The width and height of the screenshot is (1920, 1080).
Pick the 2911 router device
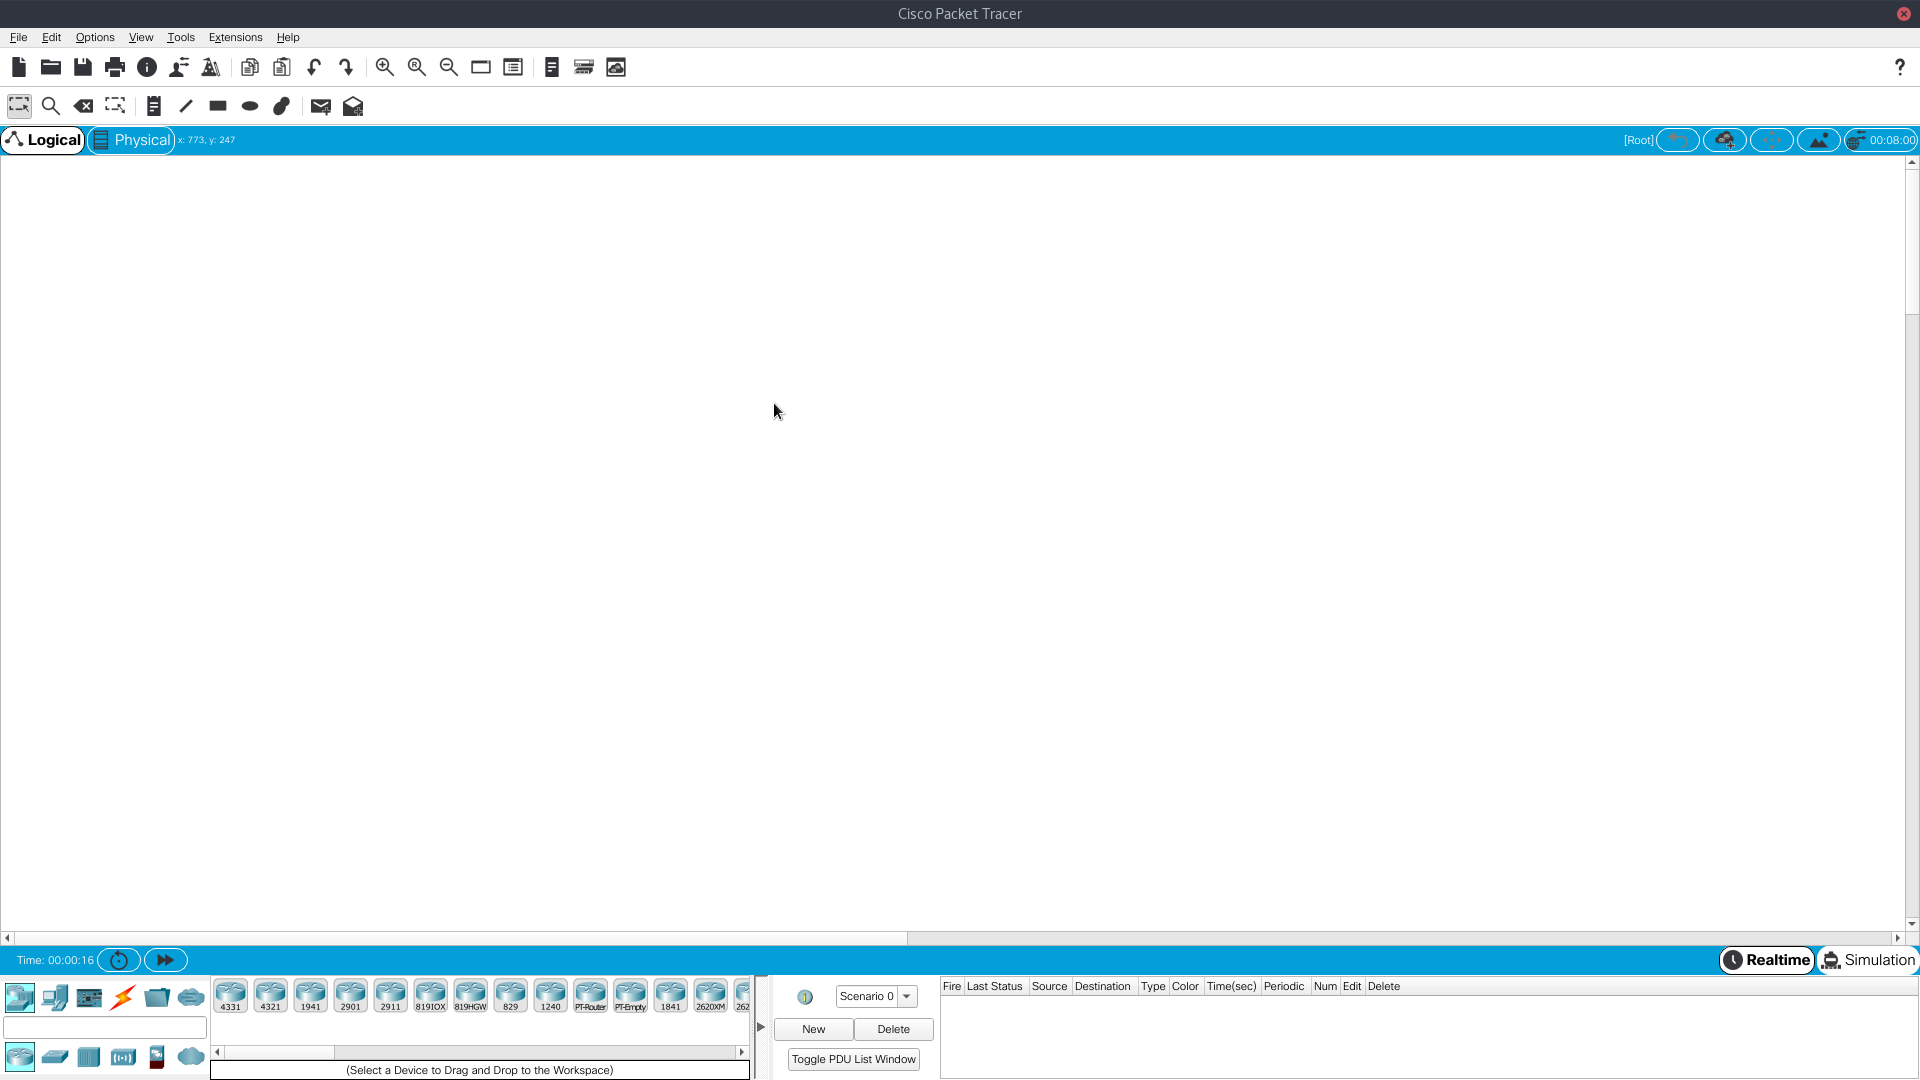[391, 996]
